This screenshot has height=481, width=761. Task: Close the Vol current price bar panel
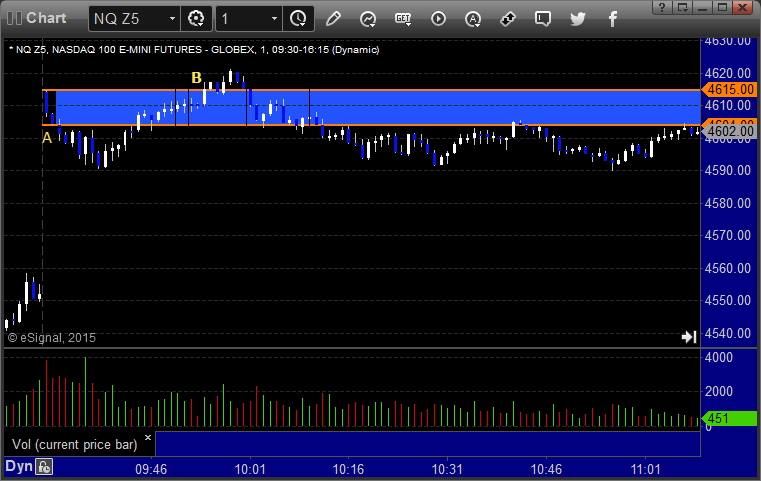pos(148,437)
